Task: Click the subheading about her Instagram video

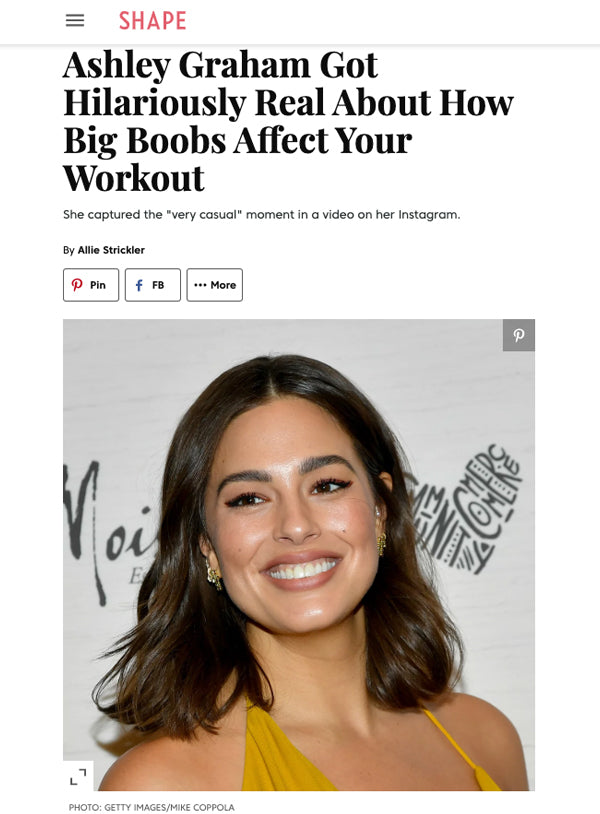Action: coord(262,214)
